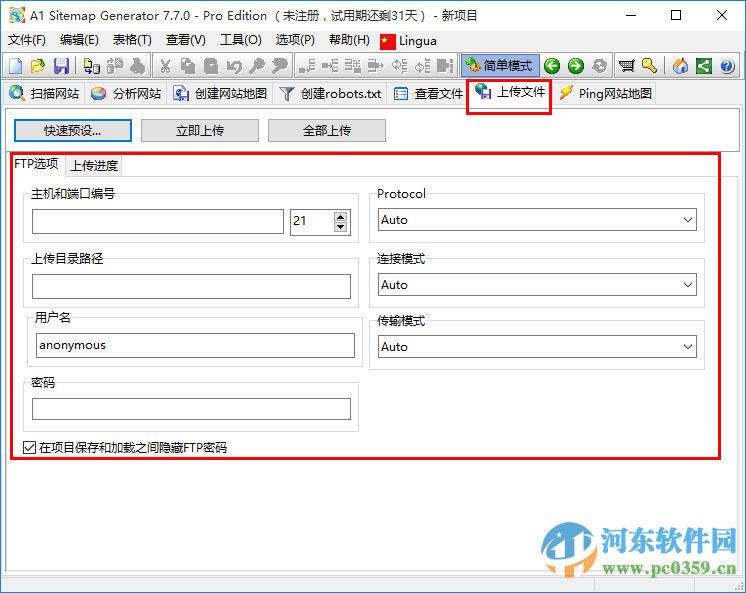
Task: Open help with the blue question icon
Action: click(727, 66)
